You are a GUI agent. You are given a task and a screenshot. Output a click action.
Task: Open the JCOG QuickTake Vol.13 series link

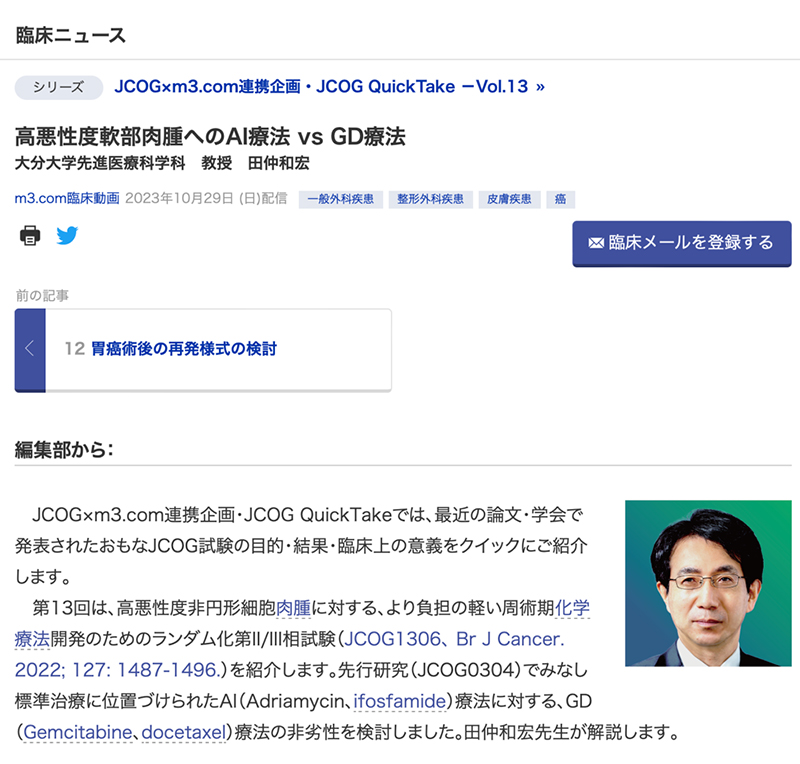(330, 87)
